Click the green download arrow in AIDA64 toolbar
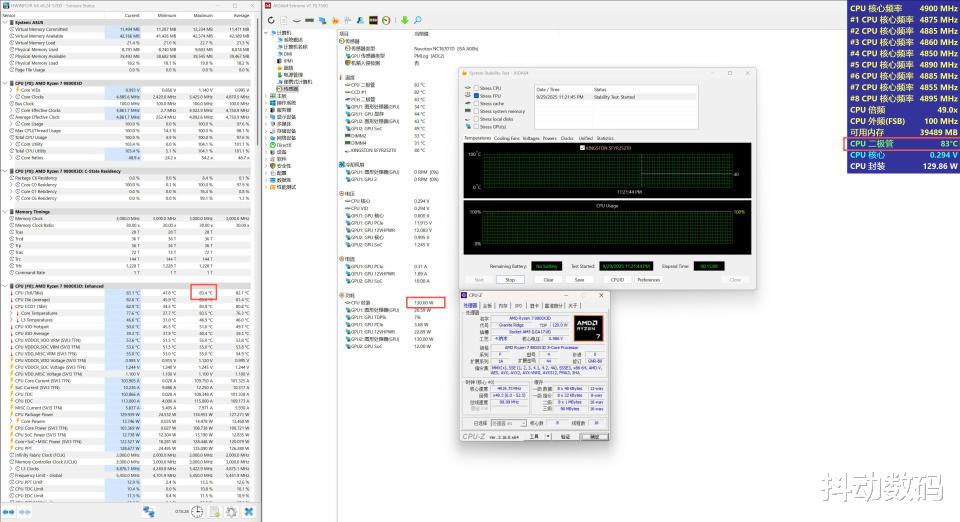This screenshot has width=960, height=522. [x=403, y=19]
